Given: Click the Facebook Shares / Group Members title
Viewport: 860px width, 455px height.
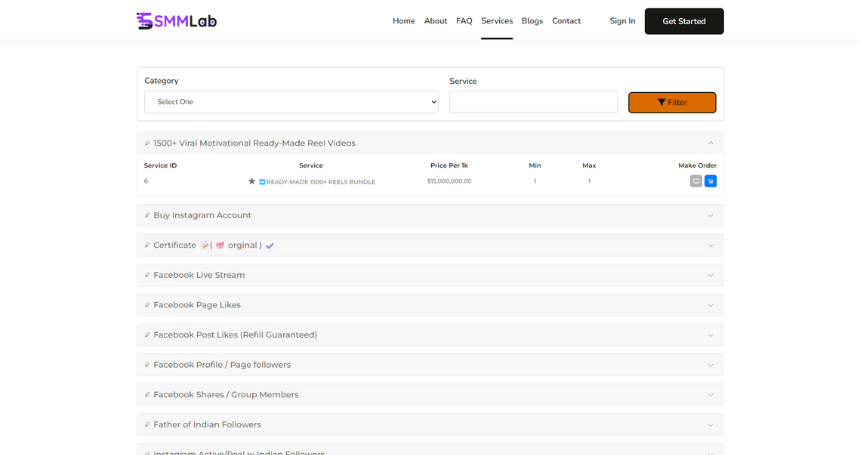Looking at the screenshot, I should click(x=226, y=395).
